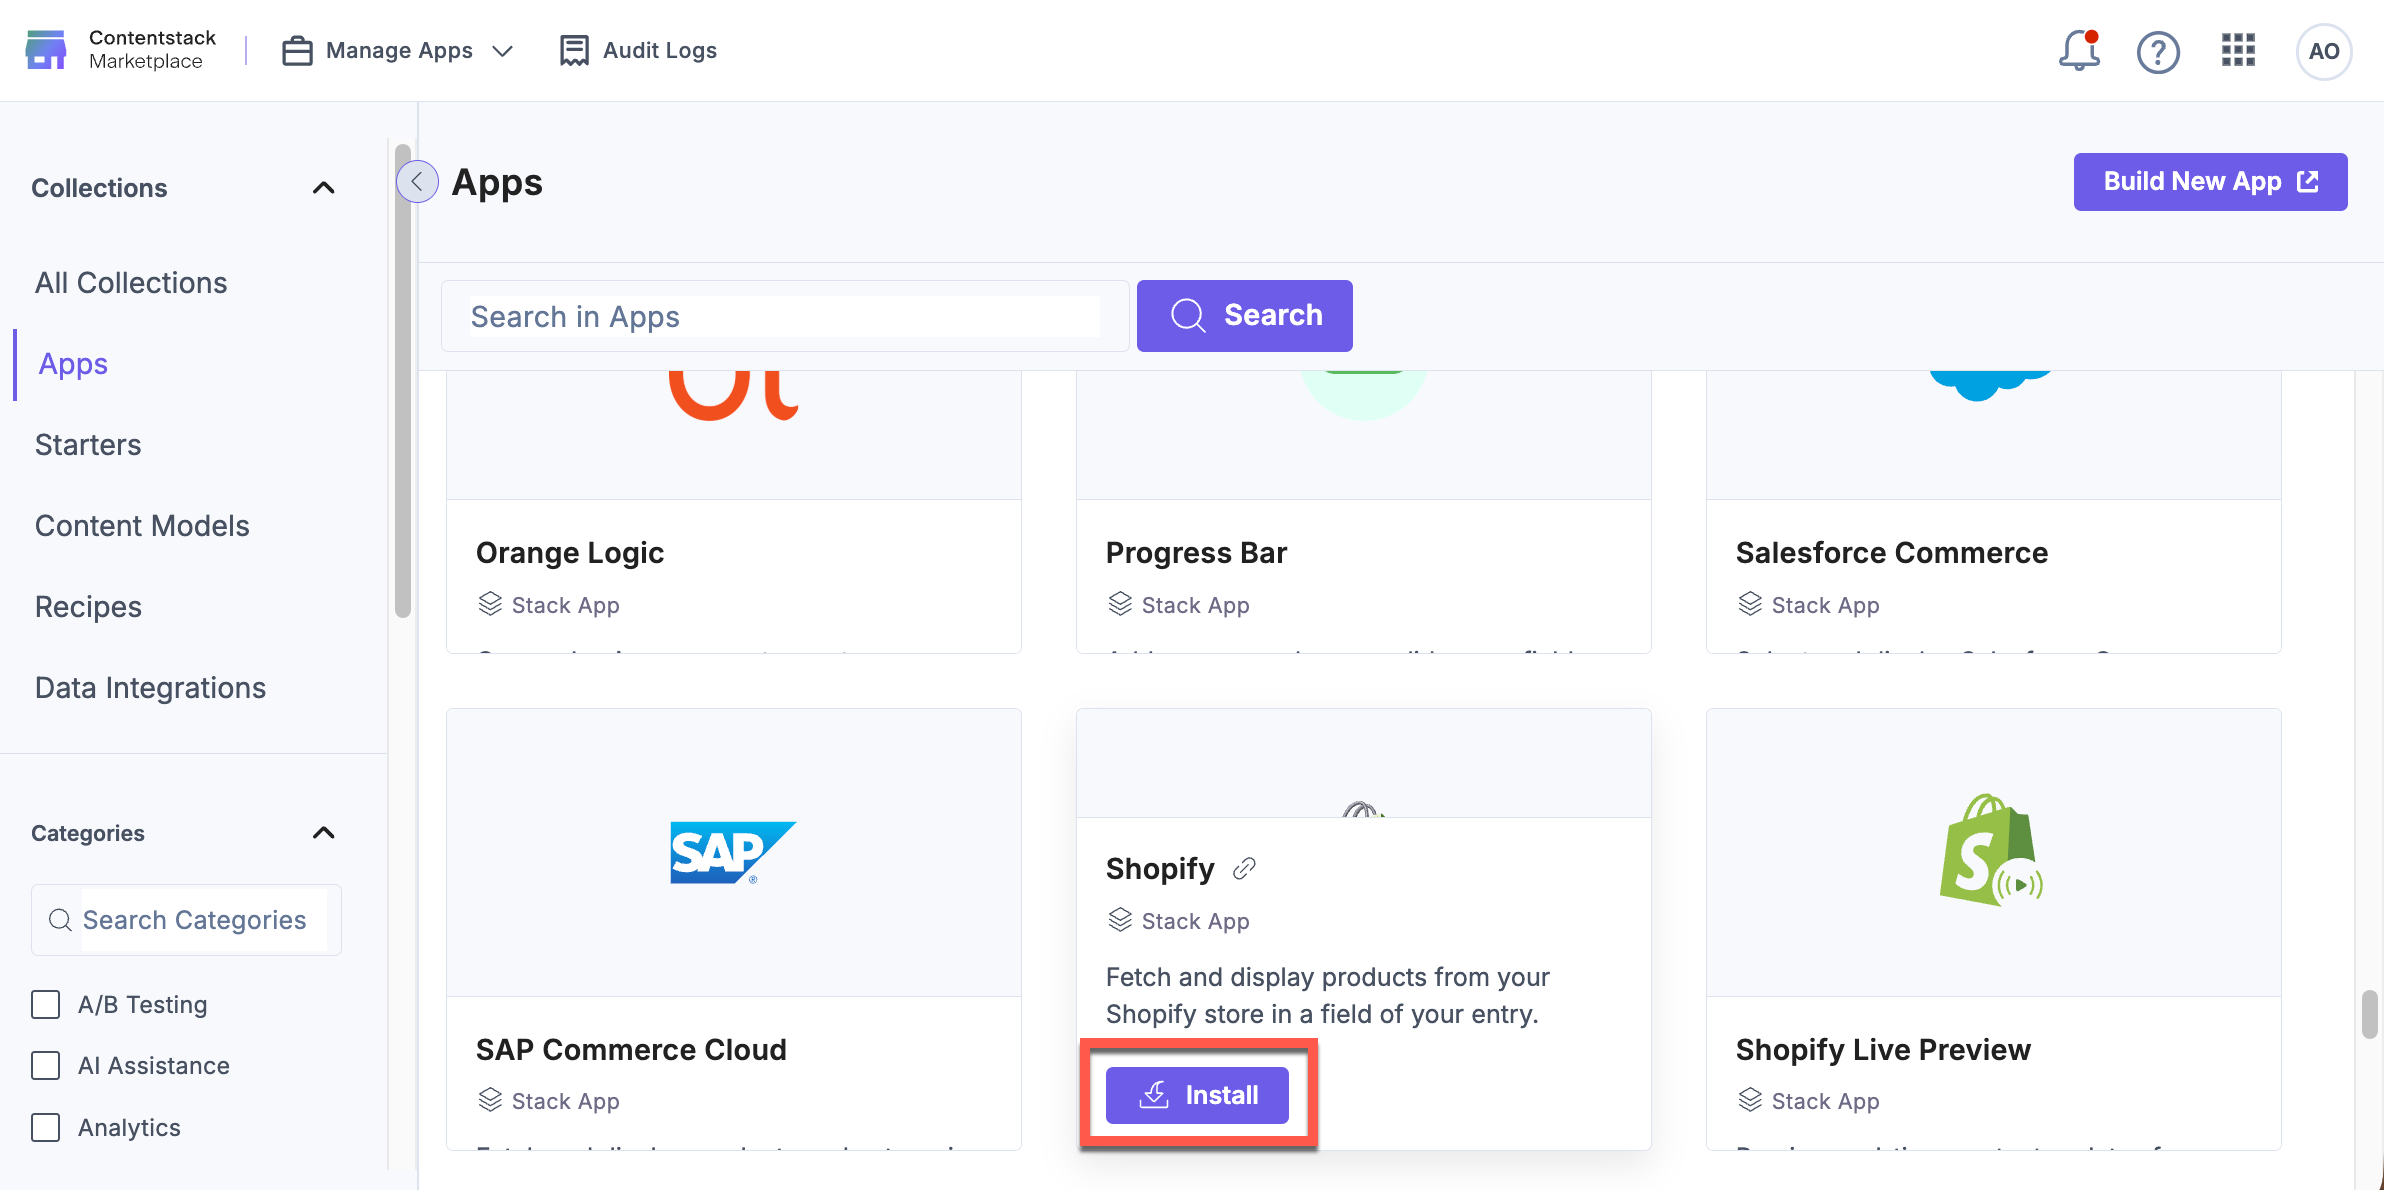
Task: Open Shopify Live Preview app title
Action: pyautogui.click(x=1883, y=1050)
